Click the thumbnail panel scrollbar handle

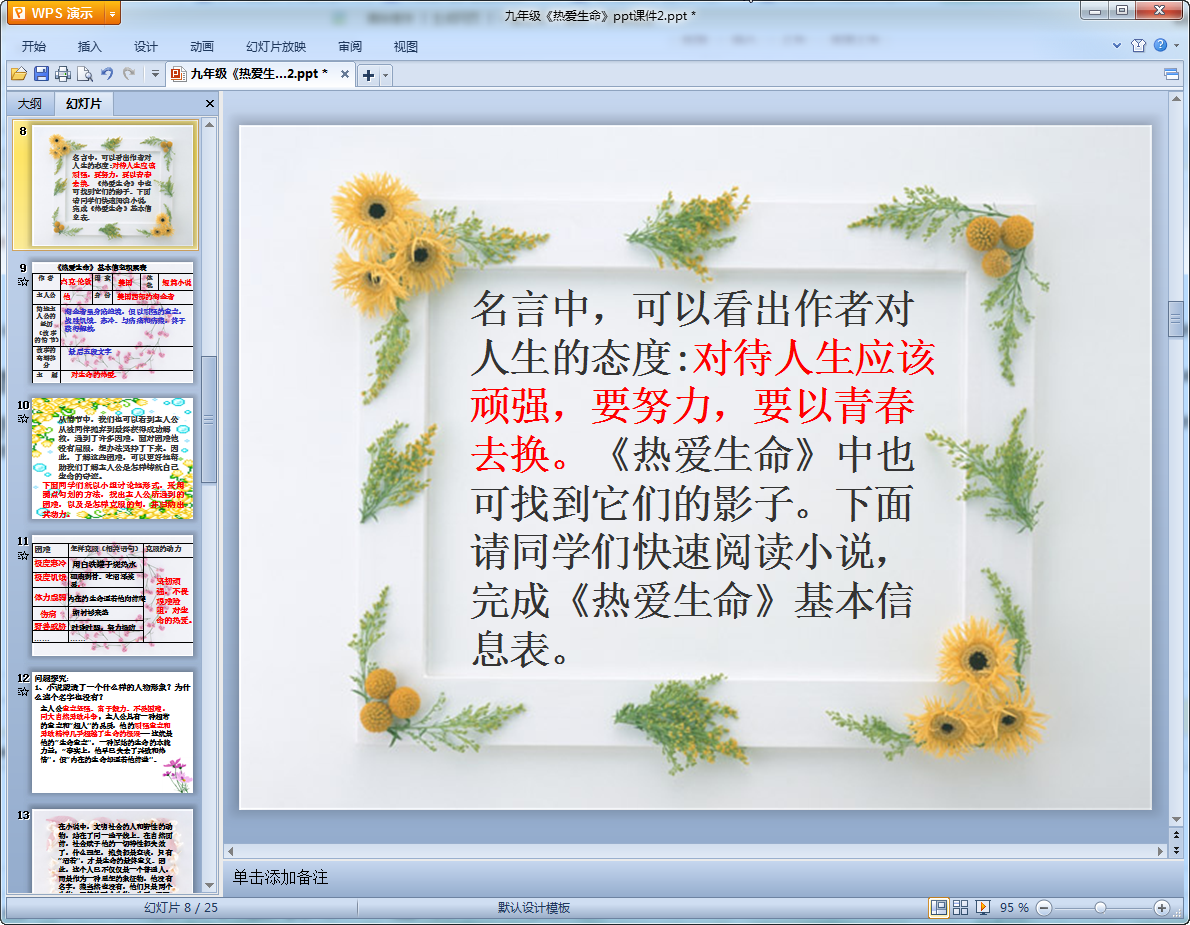(209, 419)
